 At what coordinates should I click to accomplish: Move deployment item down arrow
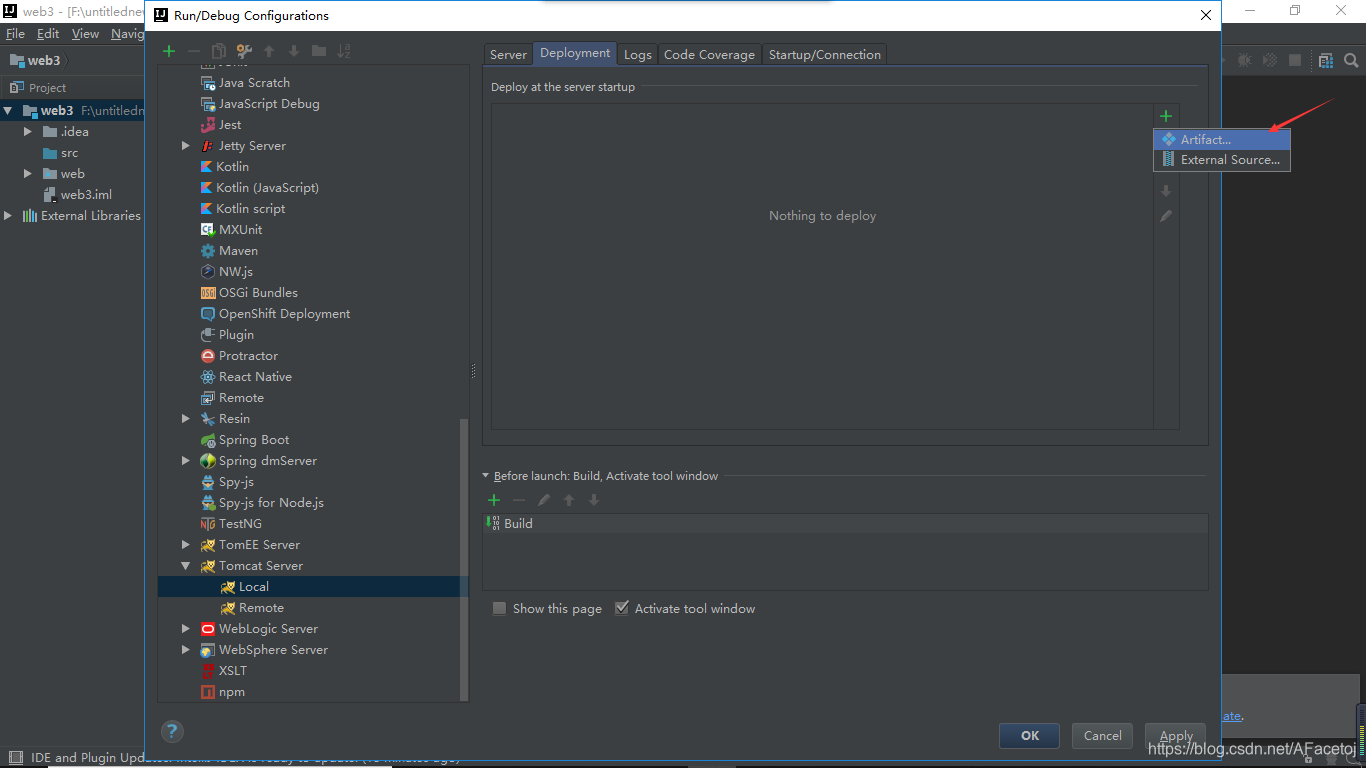[x=1166, y=191]
